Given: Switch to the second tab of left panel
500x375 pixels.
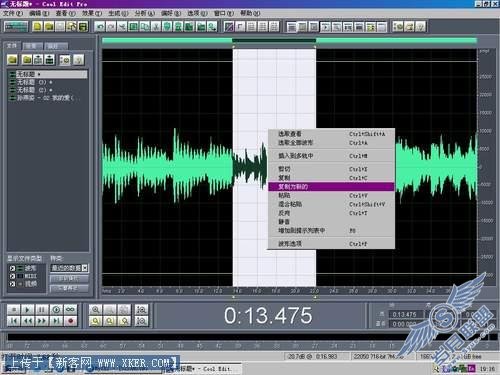Looking at the screenshot, I should click(x=33, y=46).
